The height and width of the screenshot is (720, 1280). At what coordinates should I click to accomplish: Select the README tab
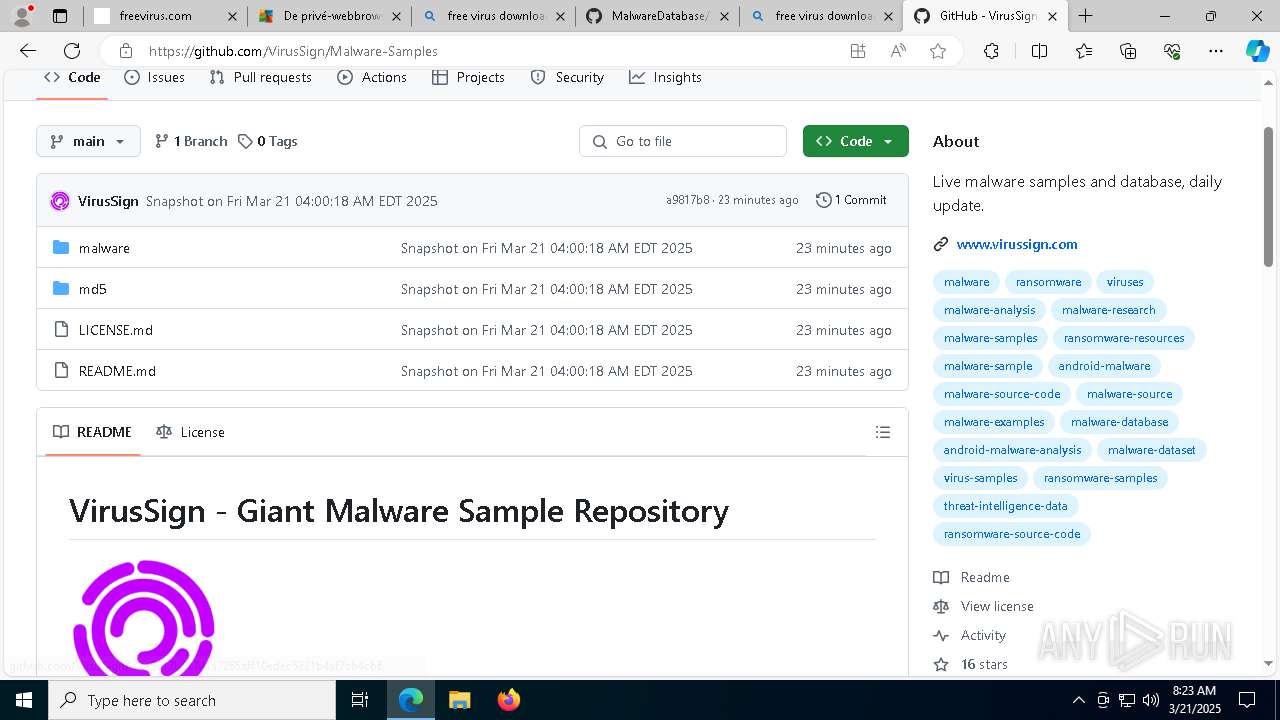[92, 432]
